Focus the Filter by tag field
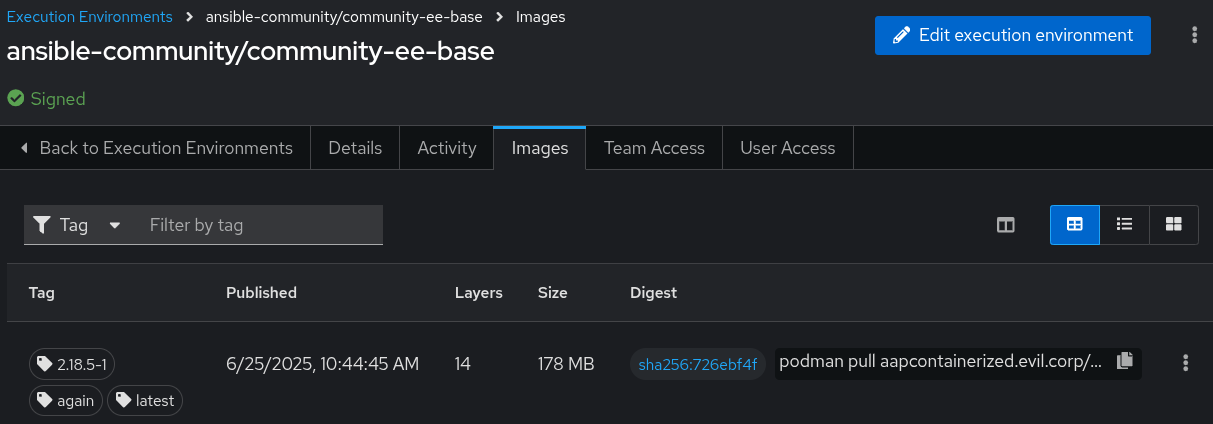The width and height of the screenshot is (1213, 424). [x=260, y=225]
